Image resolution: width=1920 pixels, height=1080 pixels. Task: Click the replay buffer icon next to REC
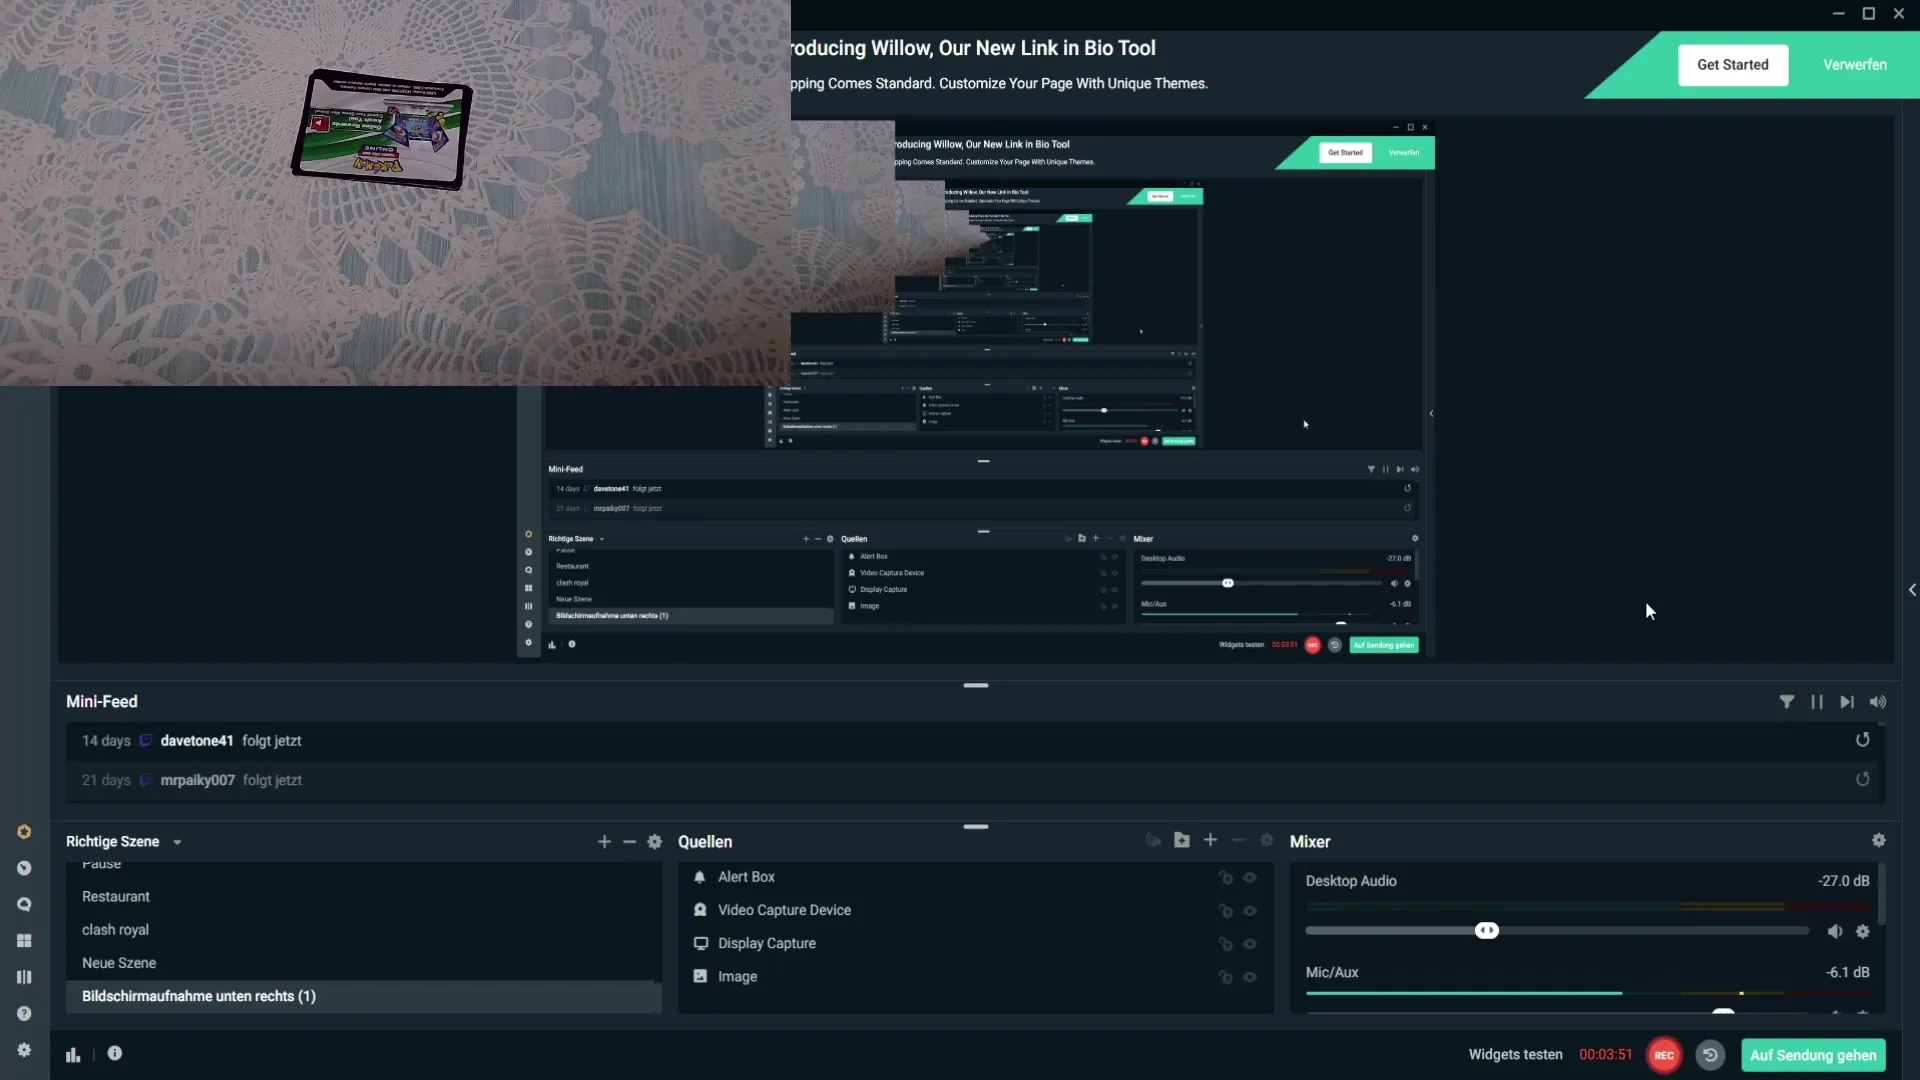coord(1710,1055)
